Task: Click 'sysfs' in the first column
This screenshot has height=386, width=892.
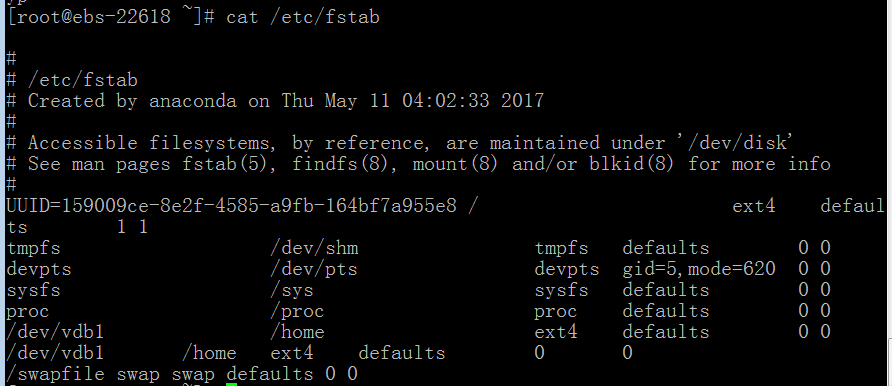Action: coord(34,290)
